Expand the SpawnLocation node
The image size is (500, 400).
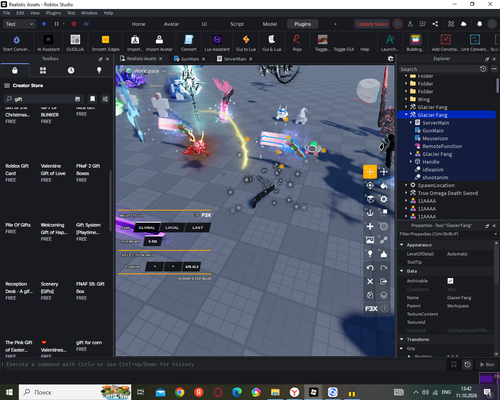406,185
